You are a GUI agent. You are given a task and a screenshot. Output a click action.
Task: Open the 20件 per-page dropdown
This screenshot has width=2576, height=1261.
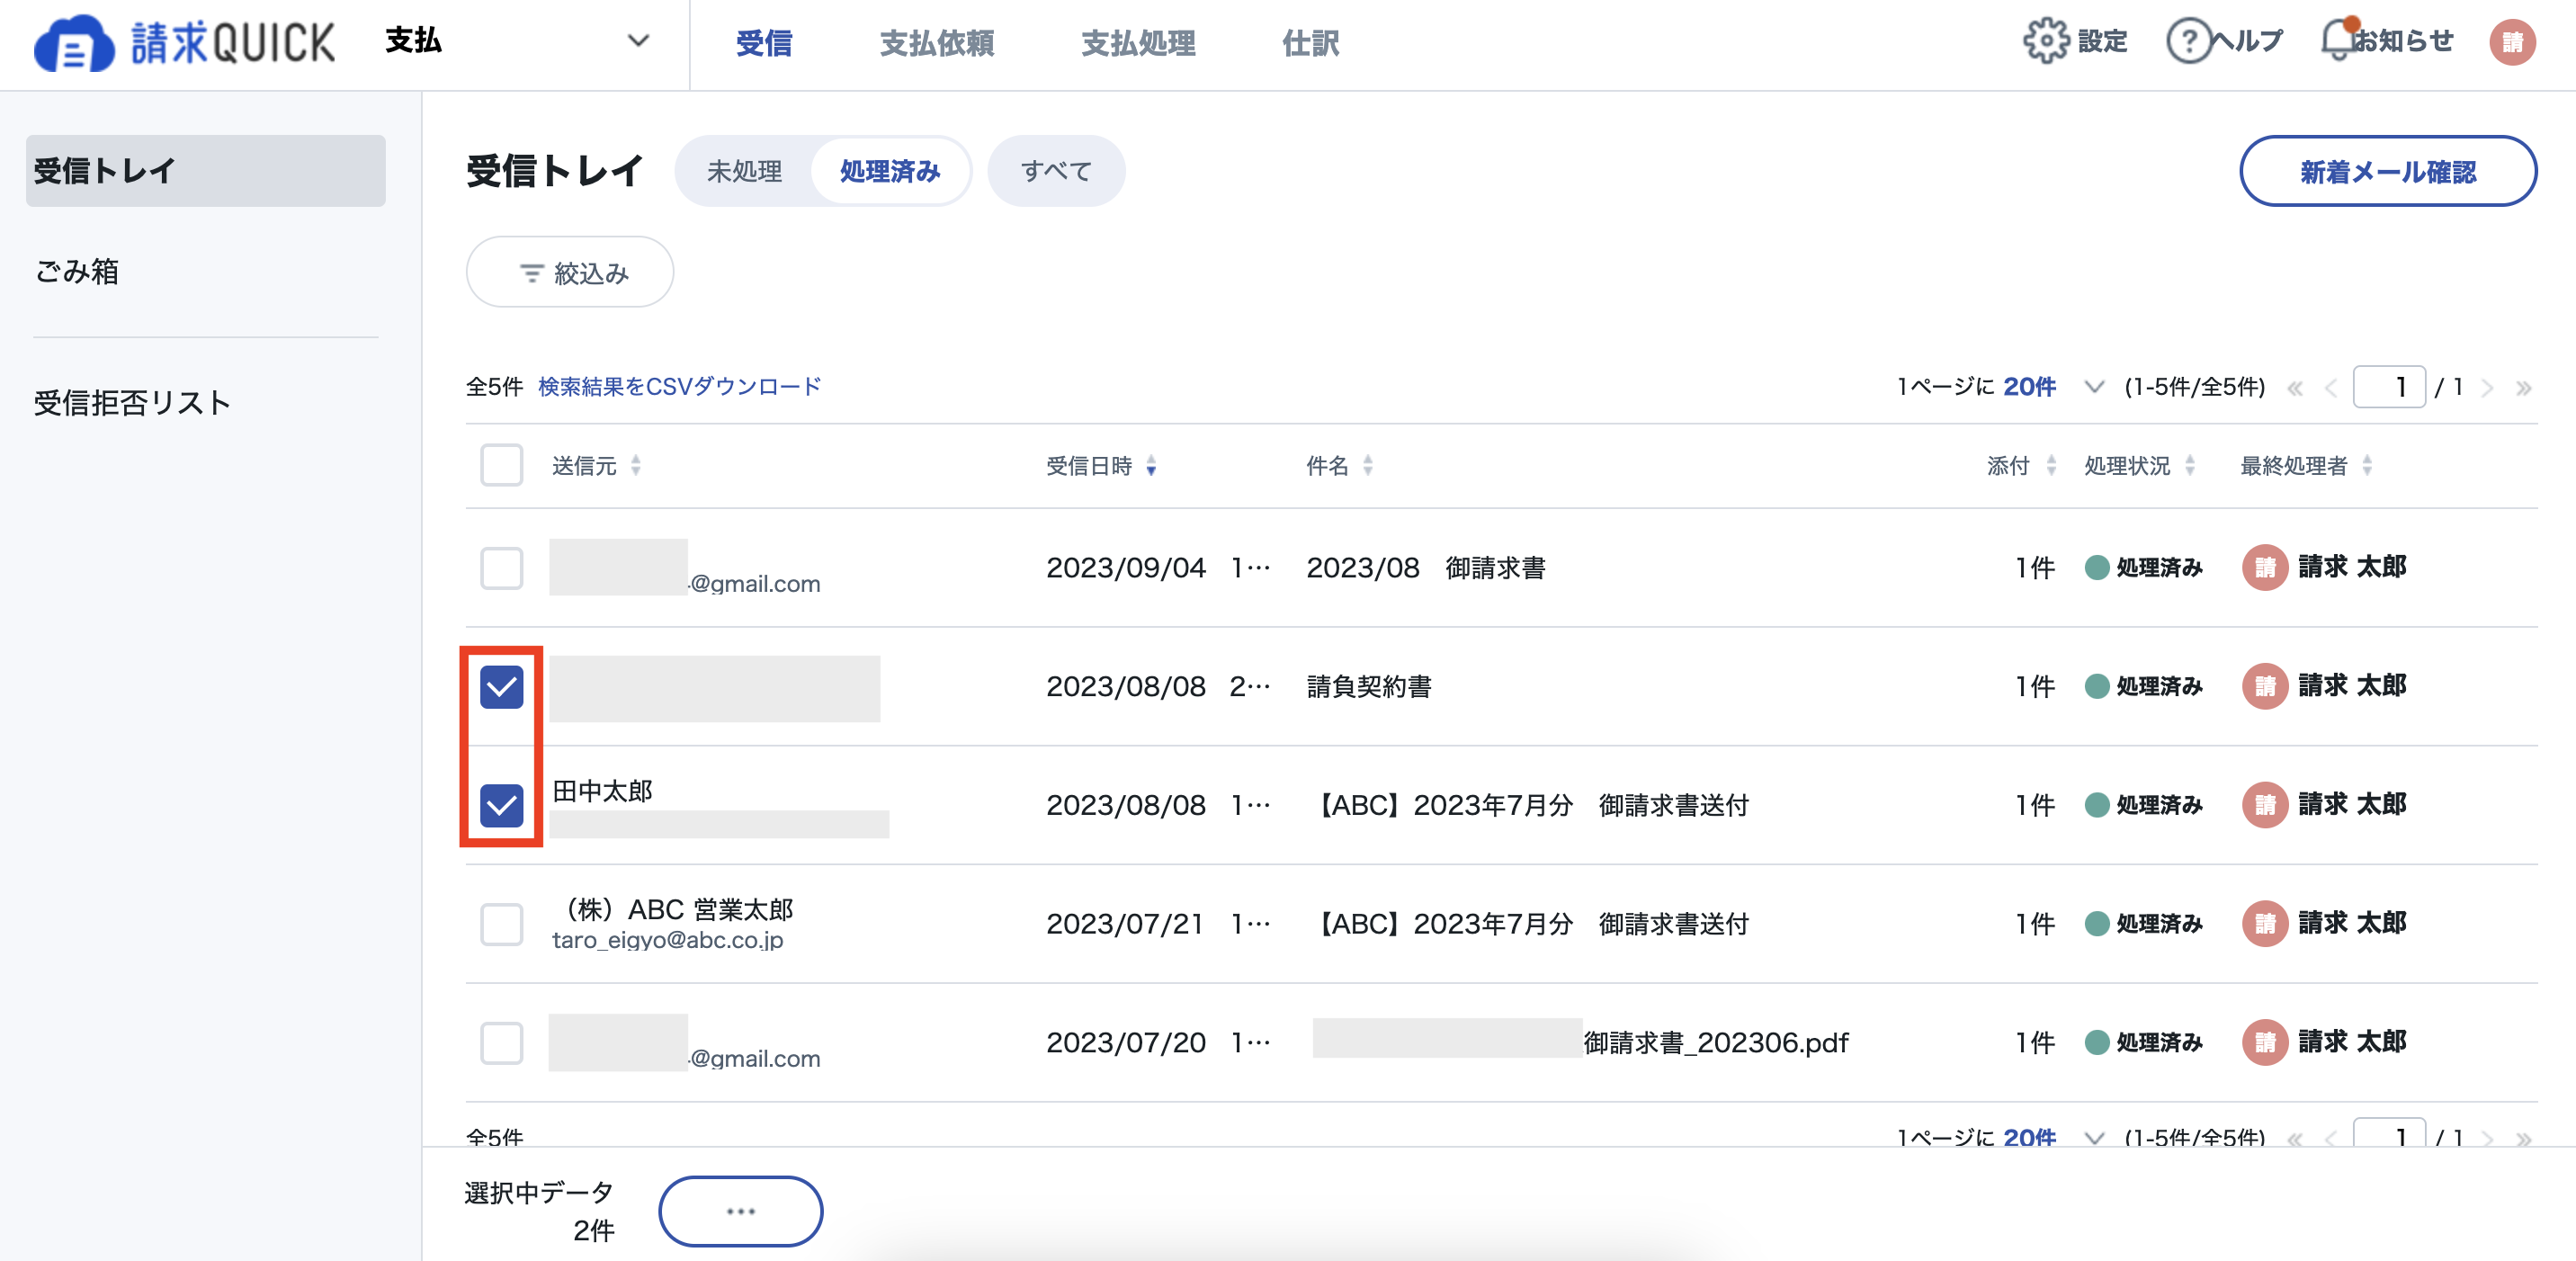tap(2093, 387)
